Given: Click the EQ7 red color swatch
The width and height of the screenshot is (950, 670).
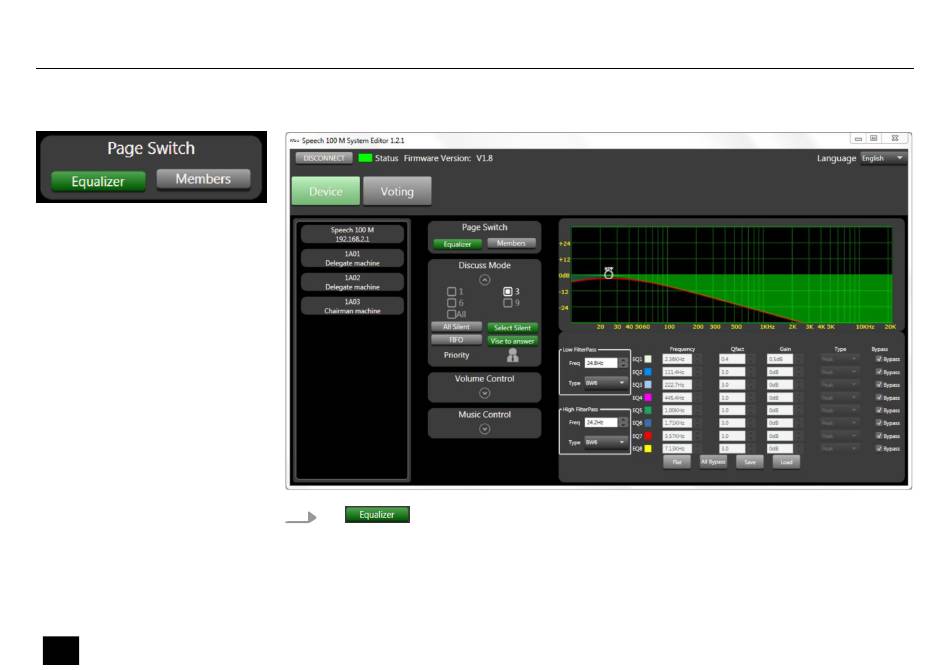Looking at the screenshot, I should pos(648,436).
